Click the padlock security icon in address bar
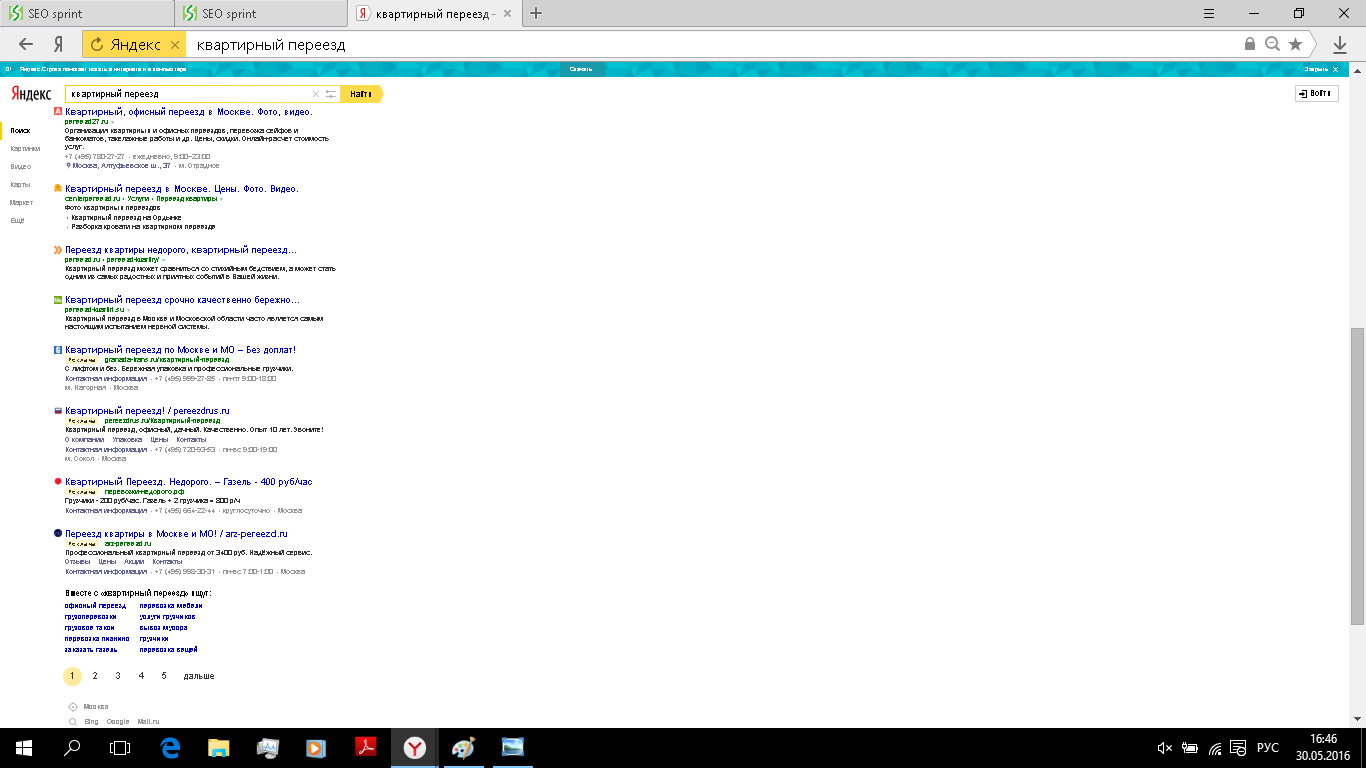 [1250, 44]
